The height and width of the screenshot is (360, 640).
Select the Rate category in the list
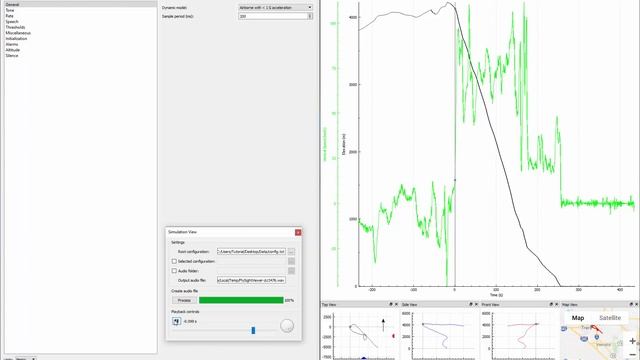[x=9, y=16]
